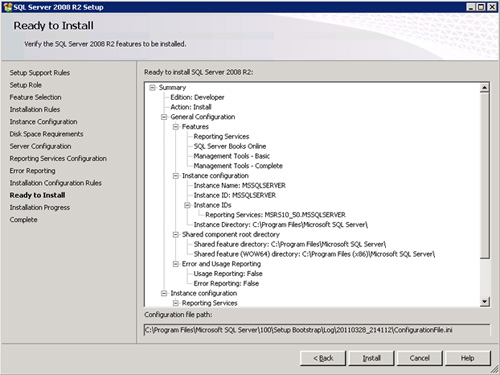Viewport: 500px width, 375px height.
Task: Select 'Error Reporting: False' row
Action: pos(226,284)
